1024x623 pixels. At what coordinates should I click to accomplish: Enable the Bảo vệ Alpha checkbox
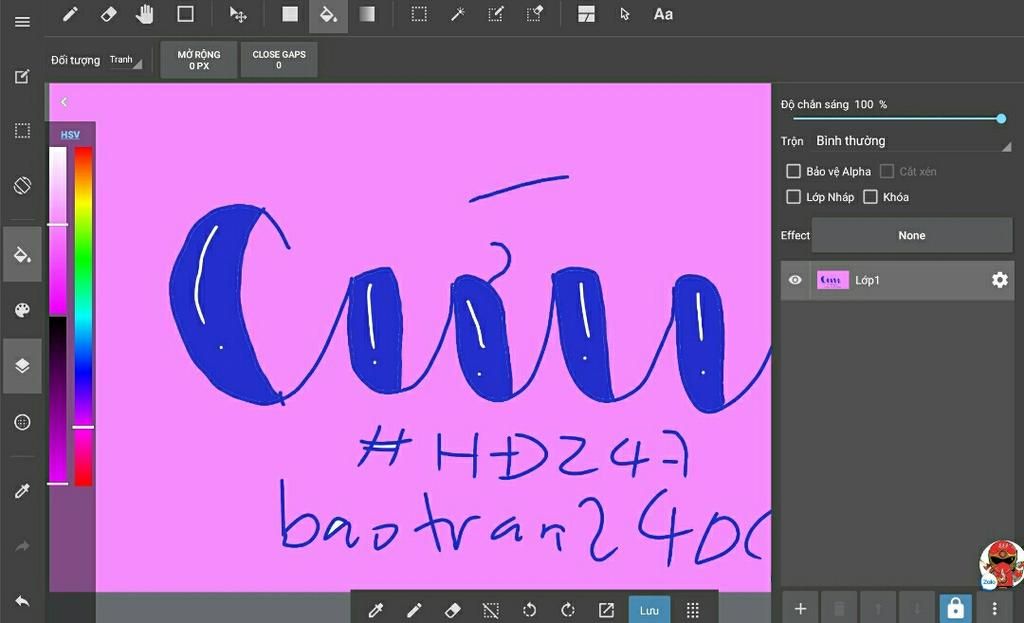793,171
